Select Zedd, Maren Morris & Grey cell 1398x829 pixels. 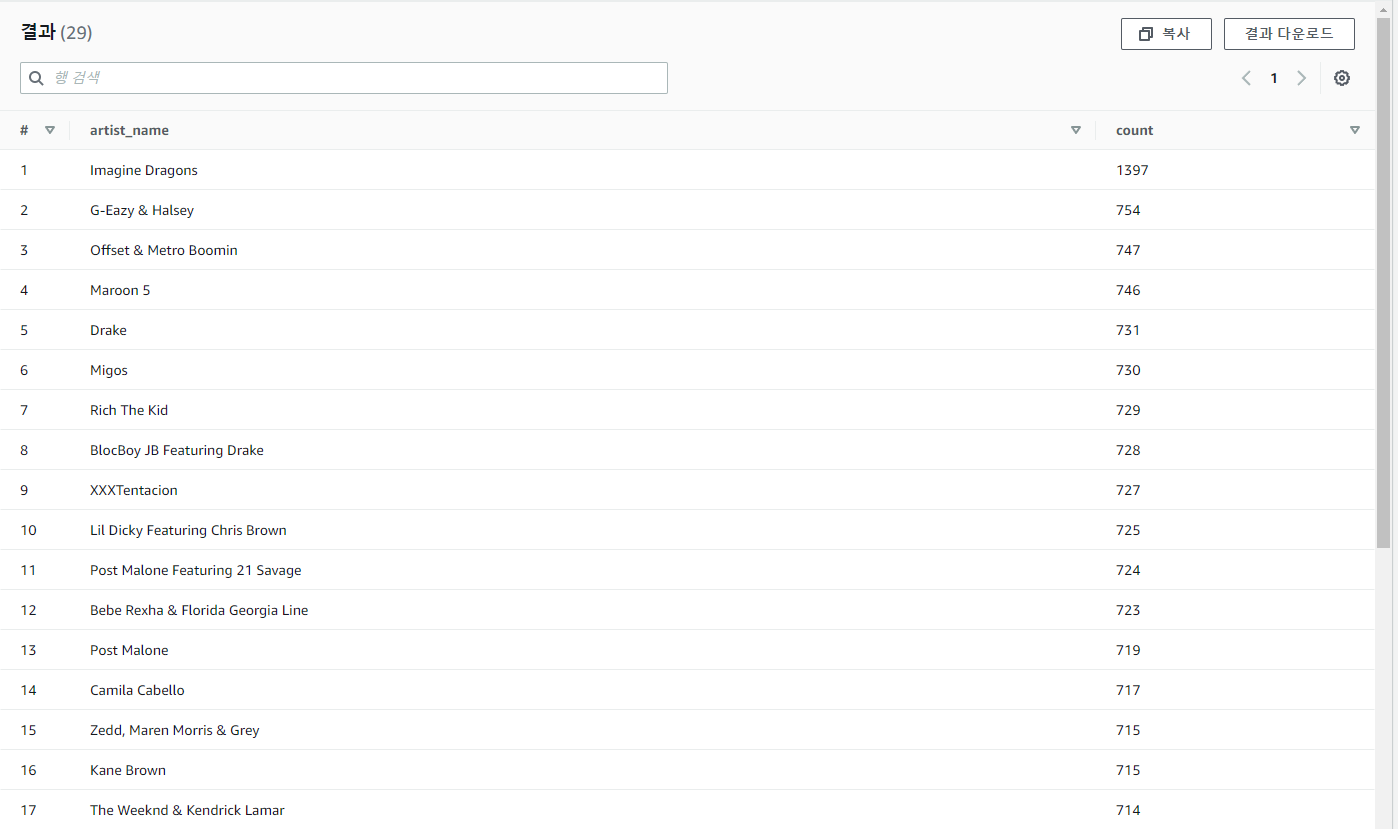(175, 730)
